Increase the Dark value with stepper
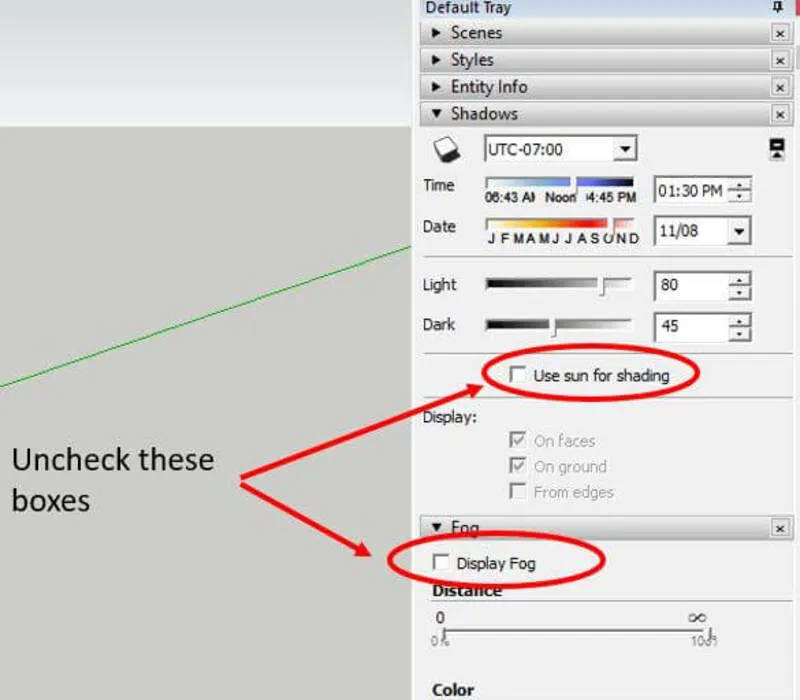Image resolution: width=800 pixels, height=700 pixels. (x=739, y=320)
